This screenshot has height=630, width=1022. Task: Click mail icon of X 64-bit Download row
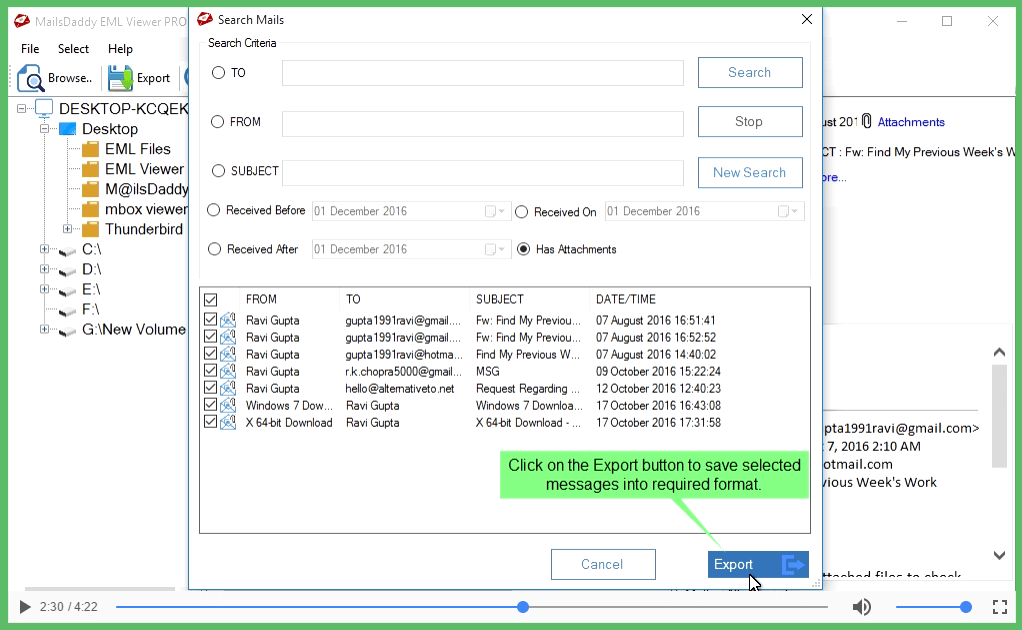coord(227,422)
